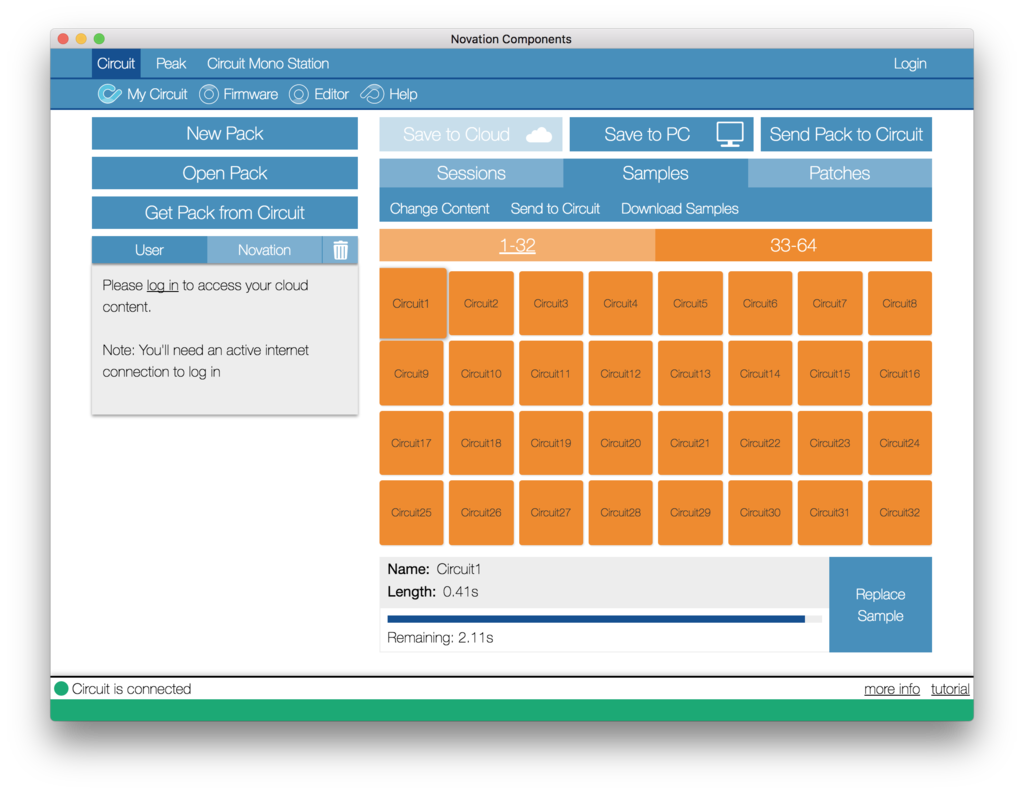Show the User packs tab
Screen dimensions: 1024x793
tap(149, 250)
